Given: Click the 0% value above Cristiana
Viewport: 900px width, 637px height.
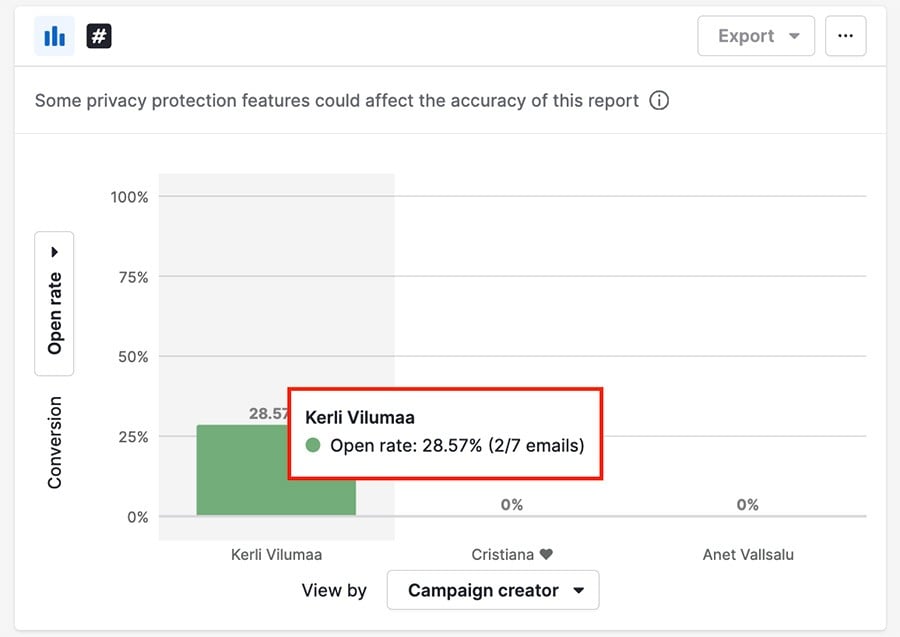Looking at the screenshot, I should 512,505.
